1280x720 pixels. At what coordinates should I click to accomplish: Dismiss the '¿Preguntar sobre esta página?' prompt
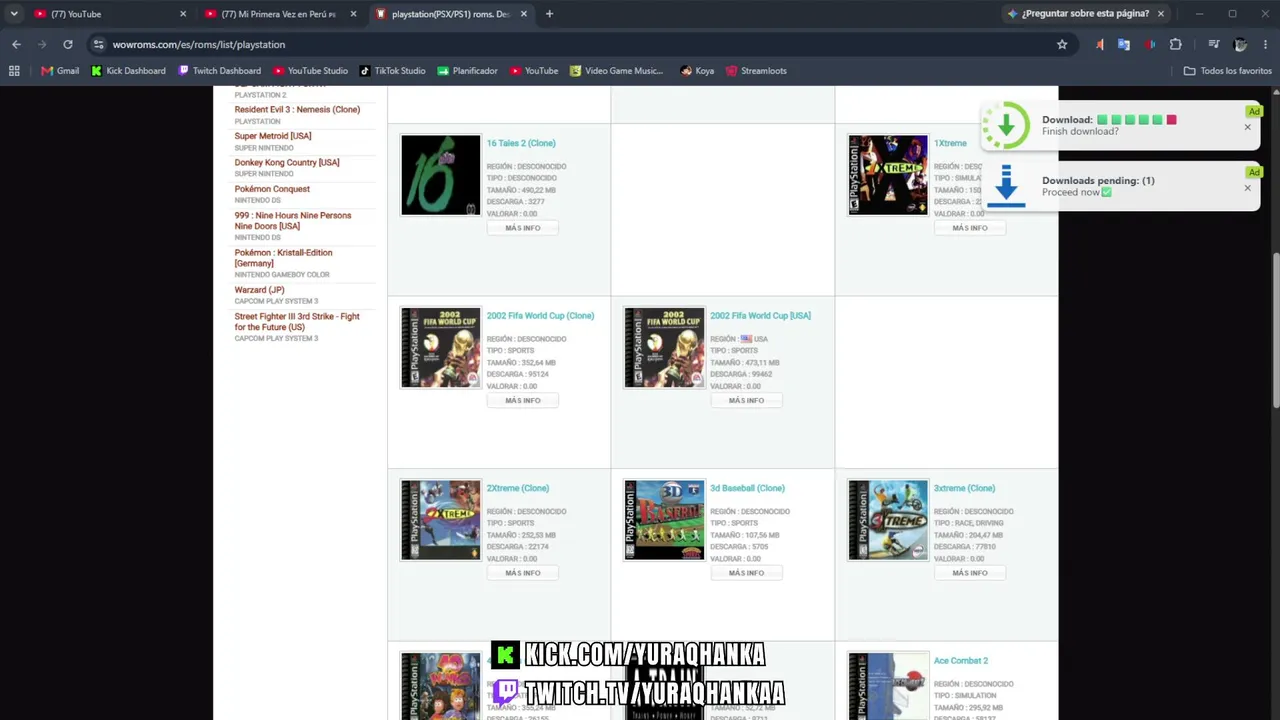tap(1161, 14)
